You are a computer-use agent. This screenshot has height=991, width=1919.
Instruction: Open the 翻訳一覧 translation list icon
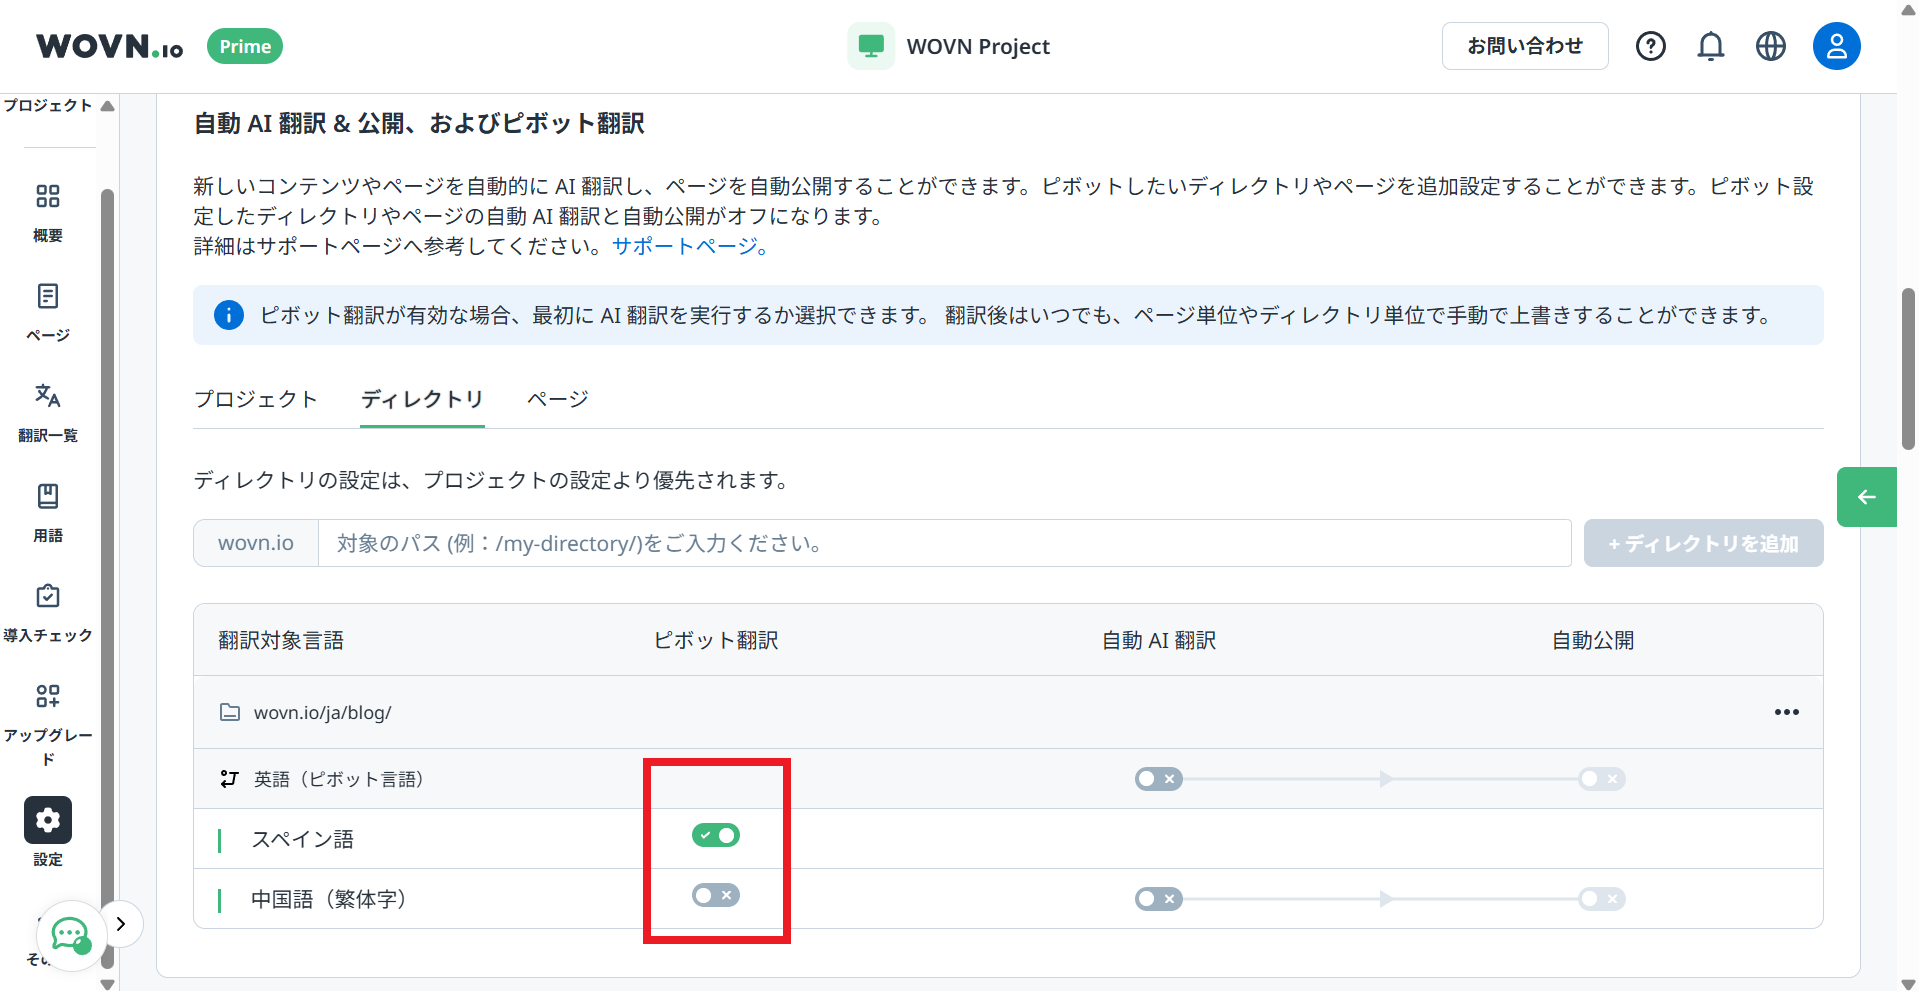click(x=47, y=396)
